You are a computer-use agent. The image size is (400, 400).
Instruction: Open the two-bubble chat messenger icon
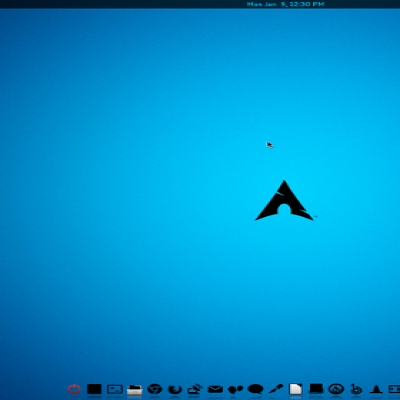(235, 389)
